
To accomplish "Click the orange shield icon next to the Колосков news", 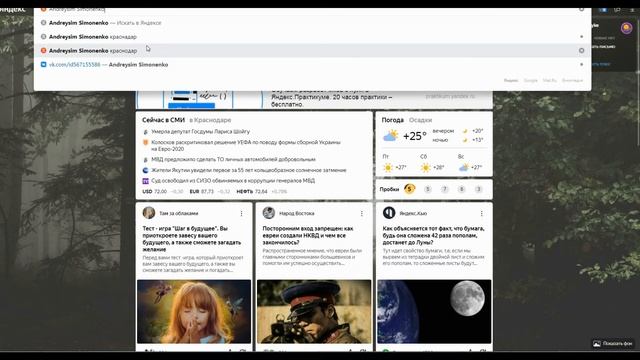I will point(145,142).
